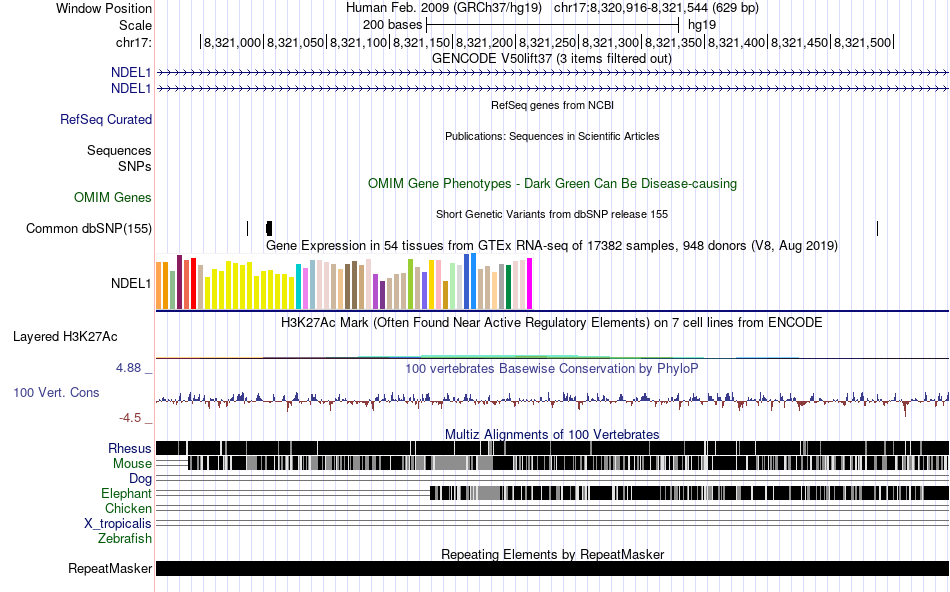Click the Common dbSNP(155) track label
Image resolution: width=950 pixels, height=592 pixels.
[x=89, y=228]
